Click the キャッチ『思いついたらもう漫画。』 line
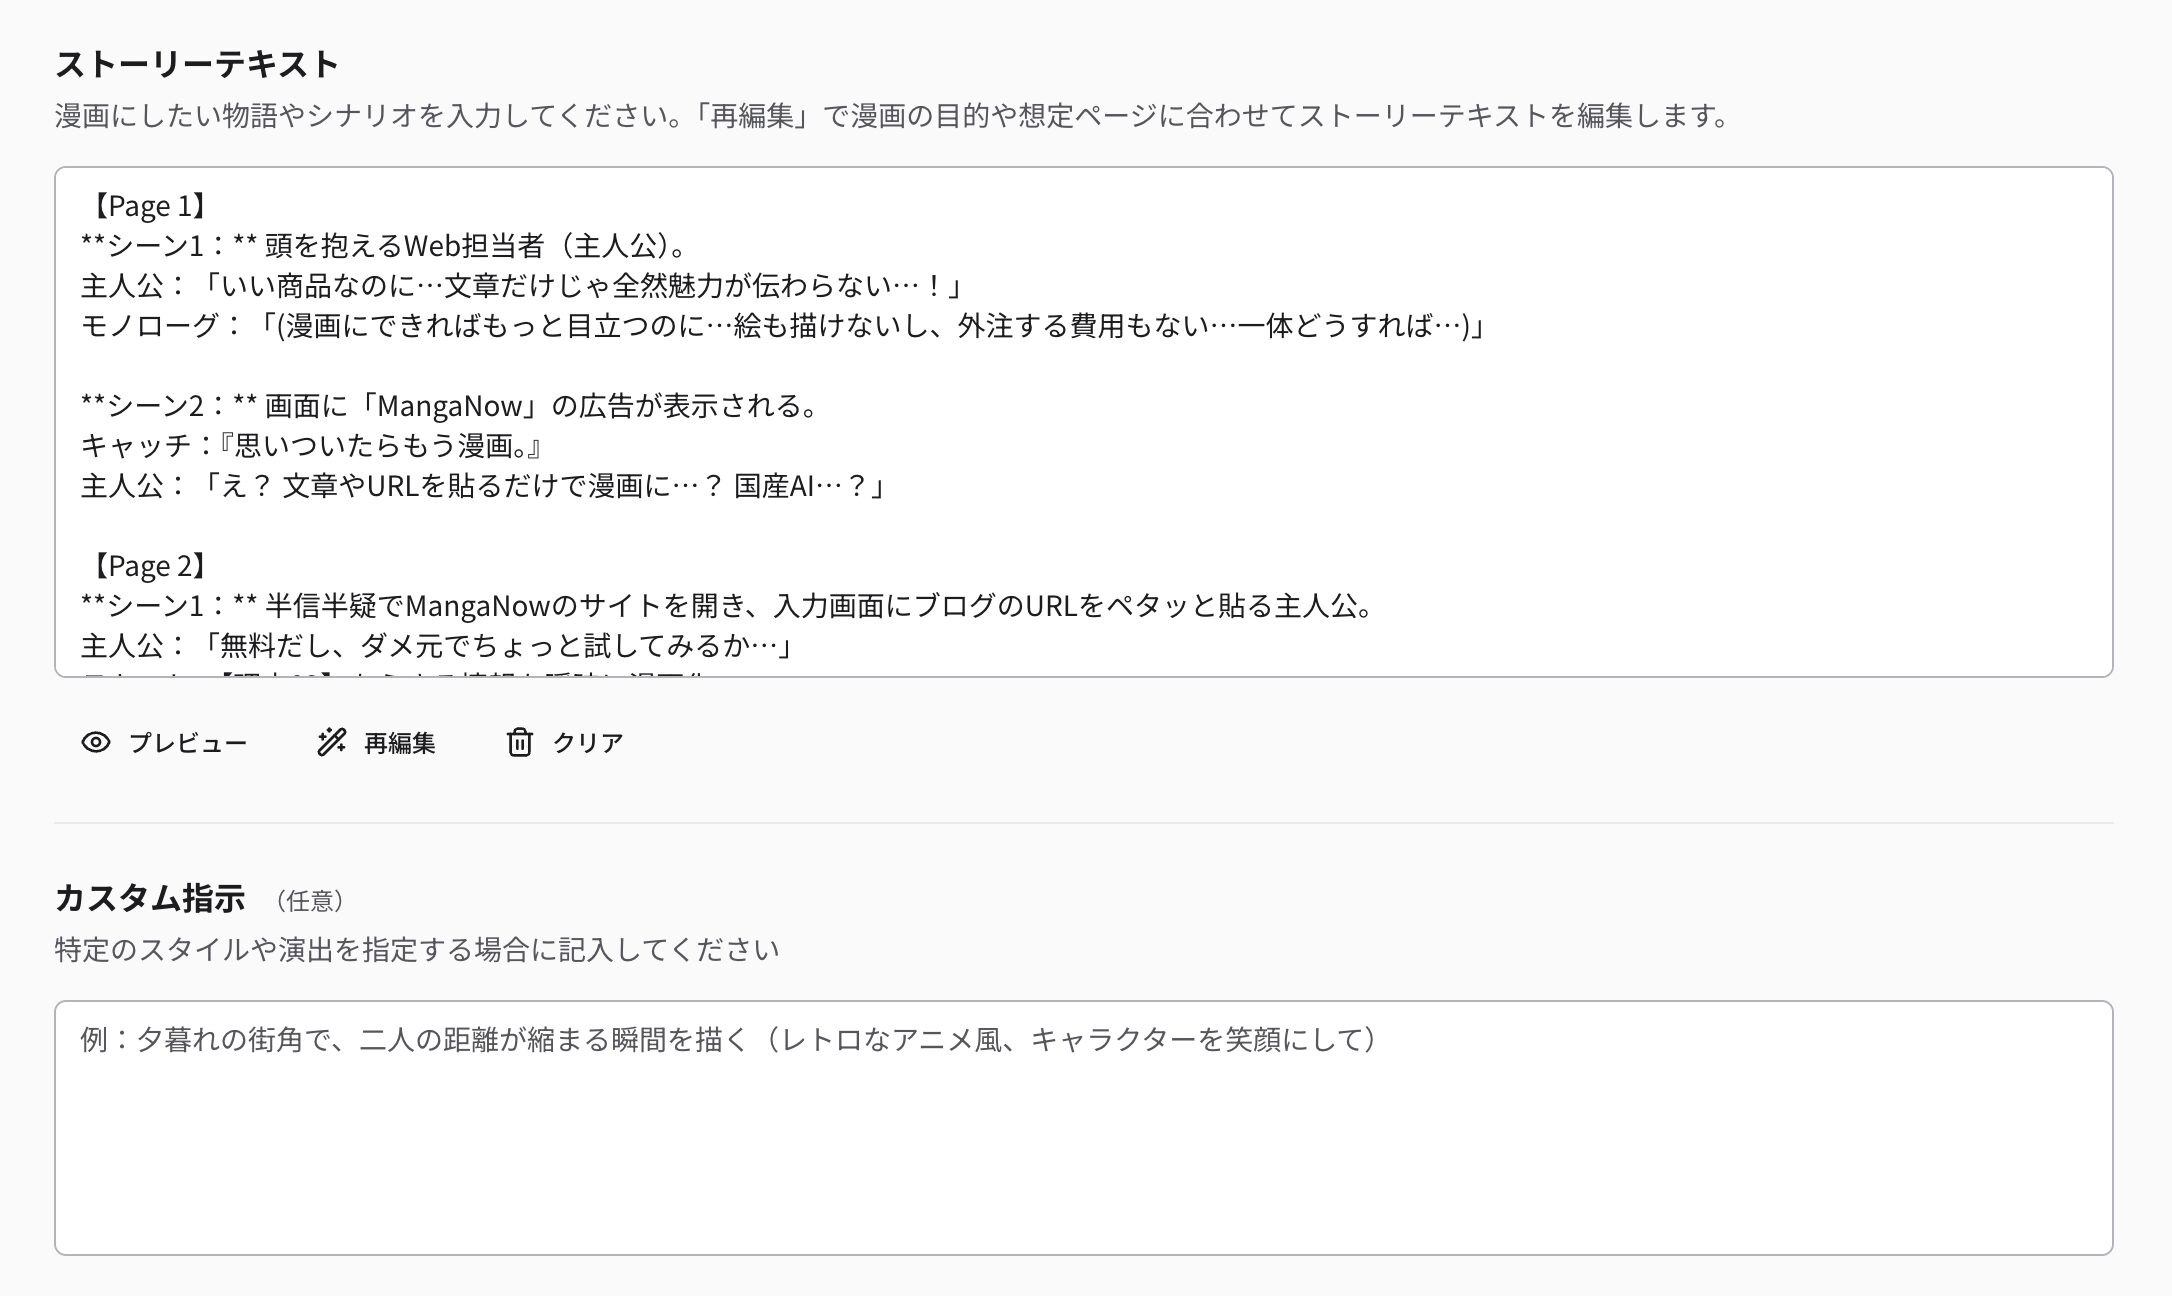This screenshot has width=2172, height=1296. click(312, 446)
